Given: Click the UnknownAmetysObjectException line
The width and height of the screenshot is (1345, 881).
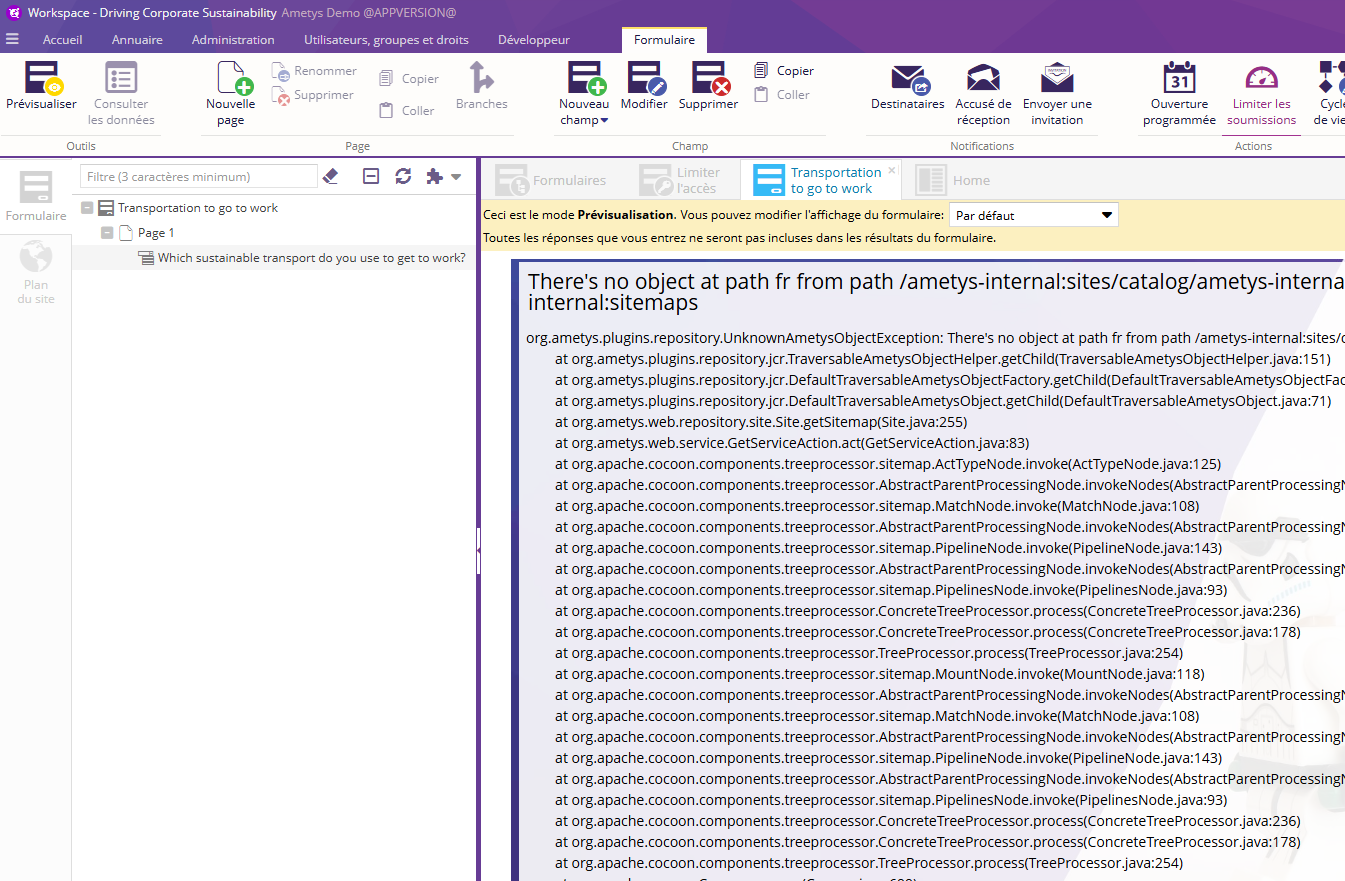Looking at the screenshot, I should 935,338.
